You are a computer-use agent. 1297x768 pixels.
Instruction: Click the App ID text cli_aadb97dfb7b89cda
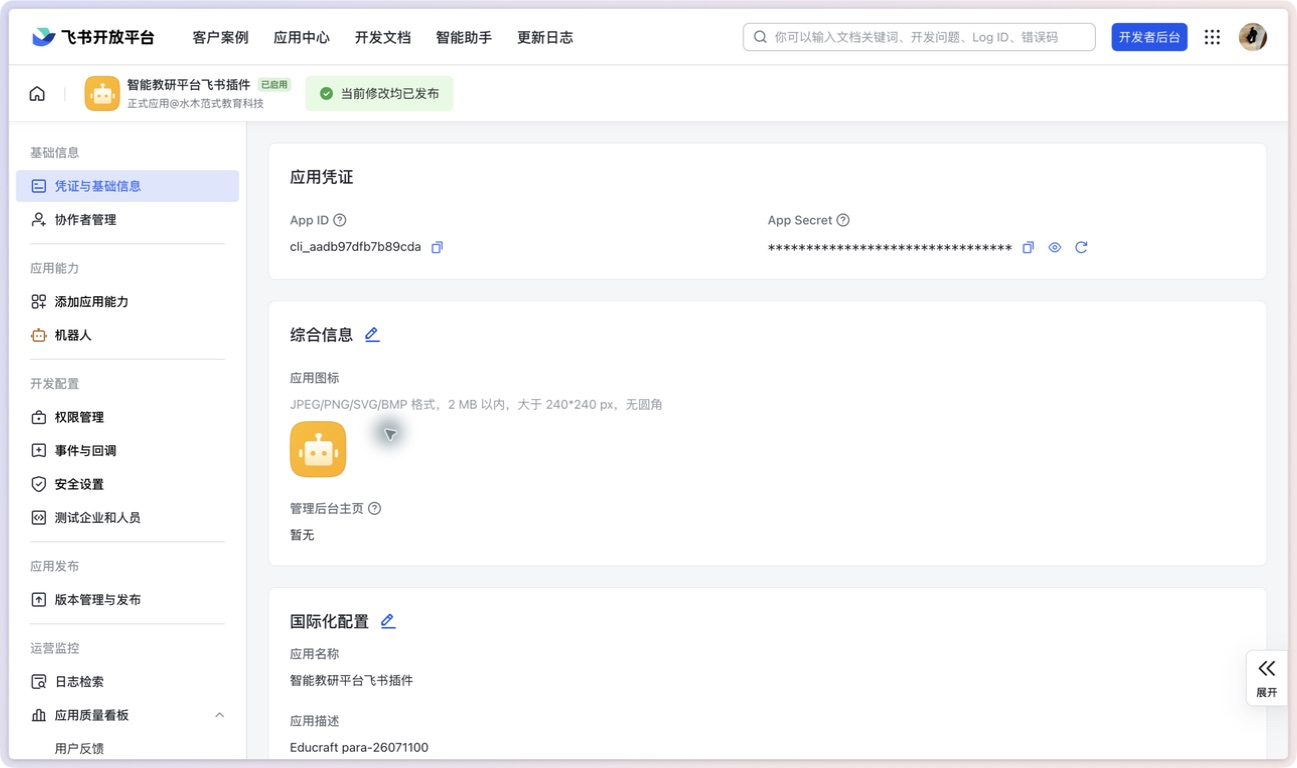click(355, 247)
